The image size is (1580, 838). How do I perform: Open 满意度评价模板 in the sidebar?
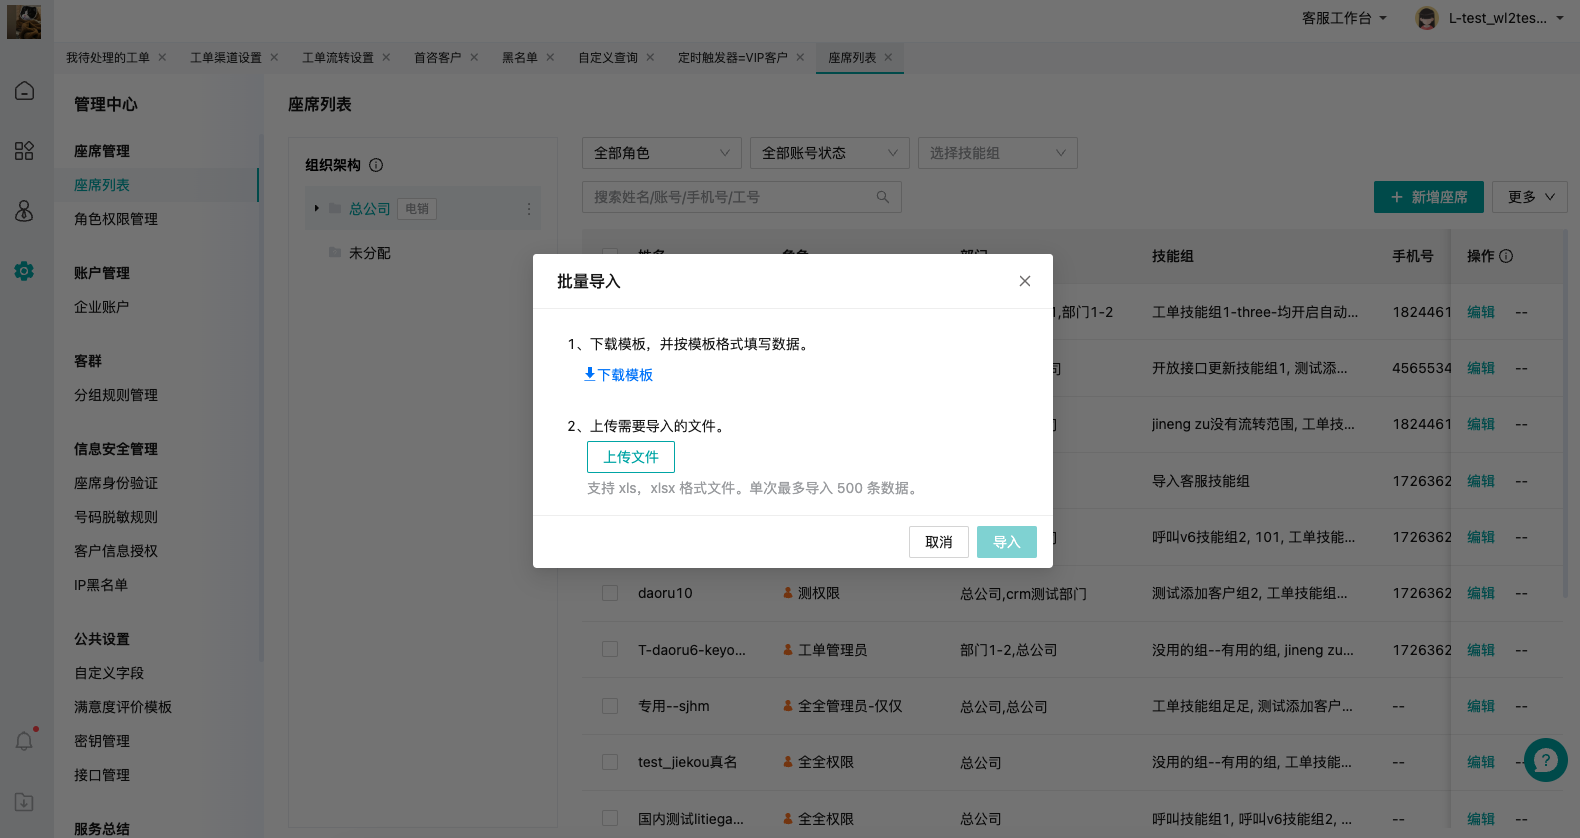click(x=123, y=707)
